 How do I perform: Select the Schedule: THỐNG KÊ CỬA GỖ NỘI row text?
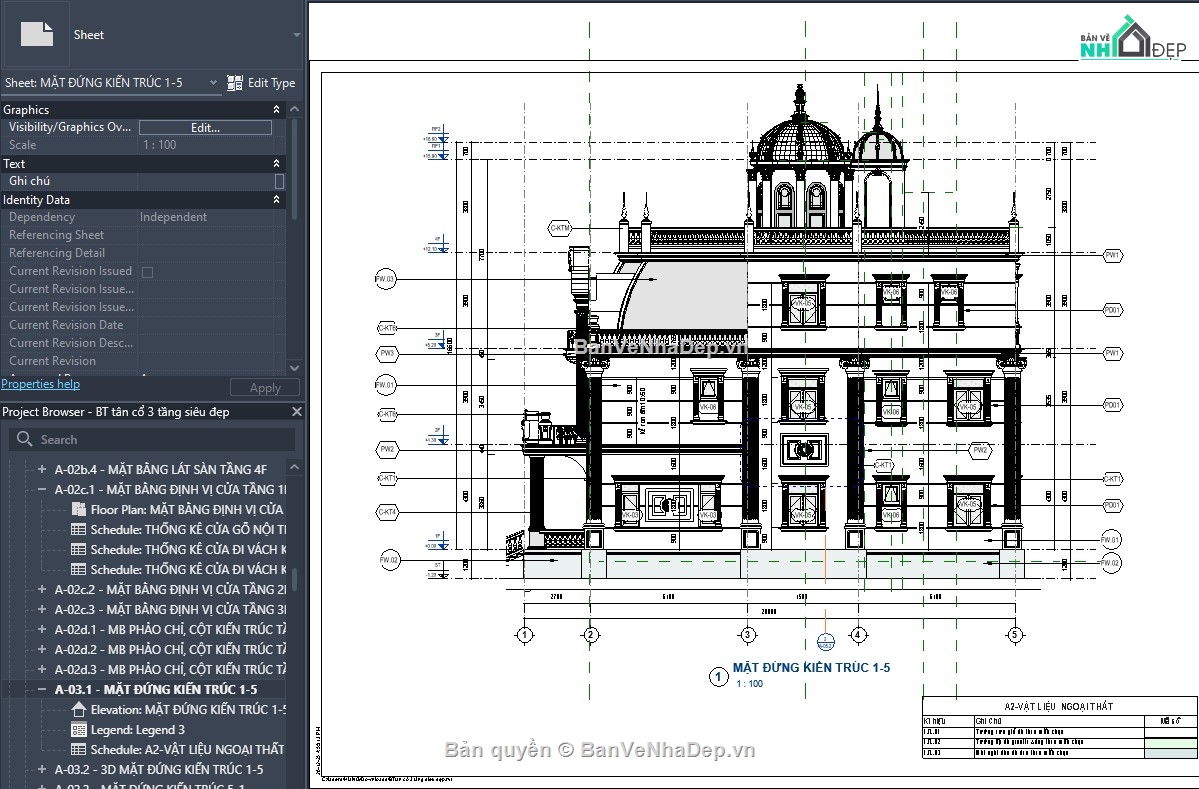point(188,529)
